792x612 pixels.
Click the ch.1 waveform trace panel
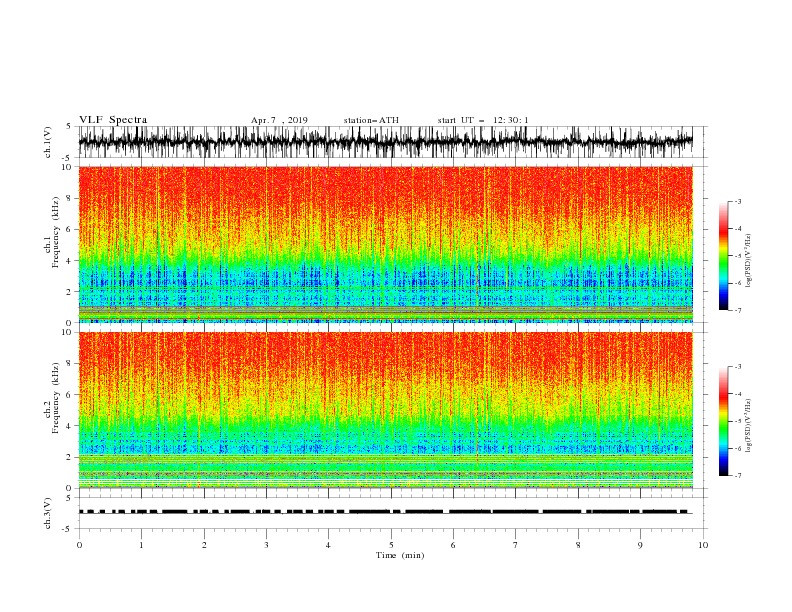tap(392, 142)
